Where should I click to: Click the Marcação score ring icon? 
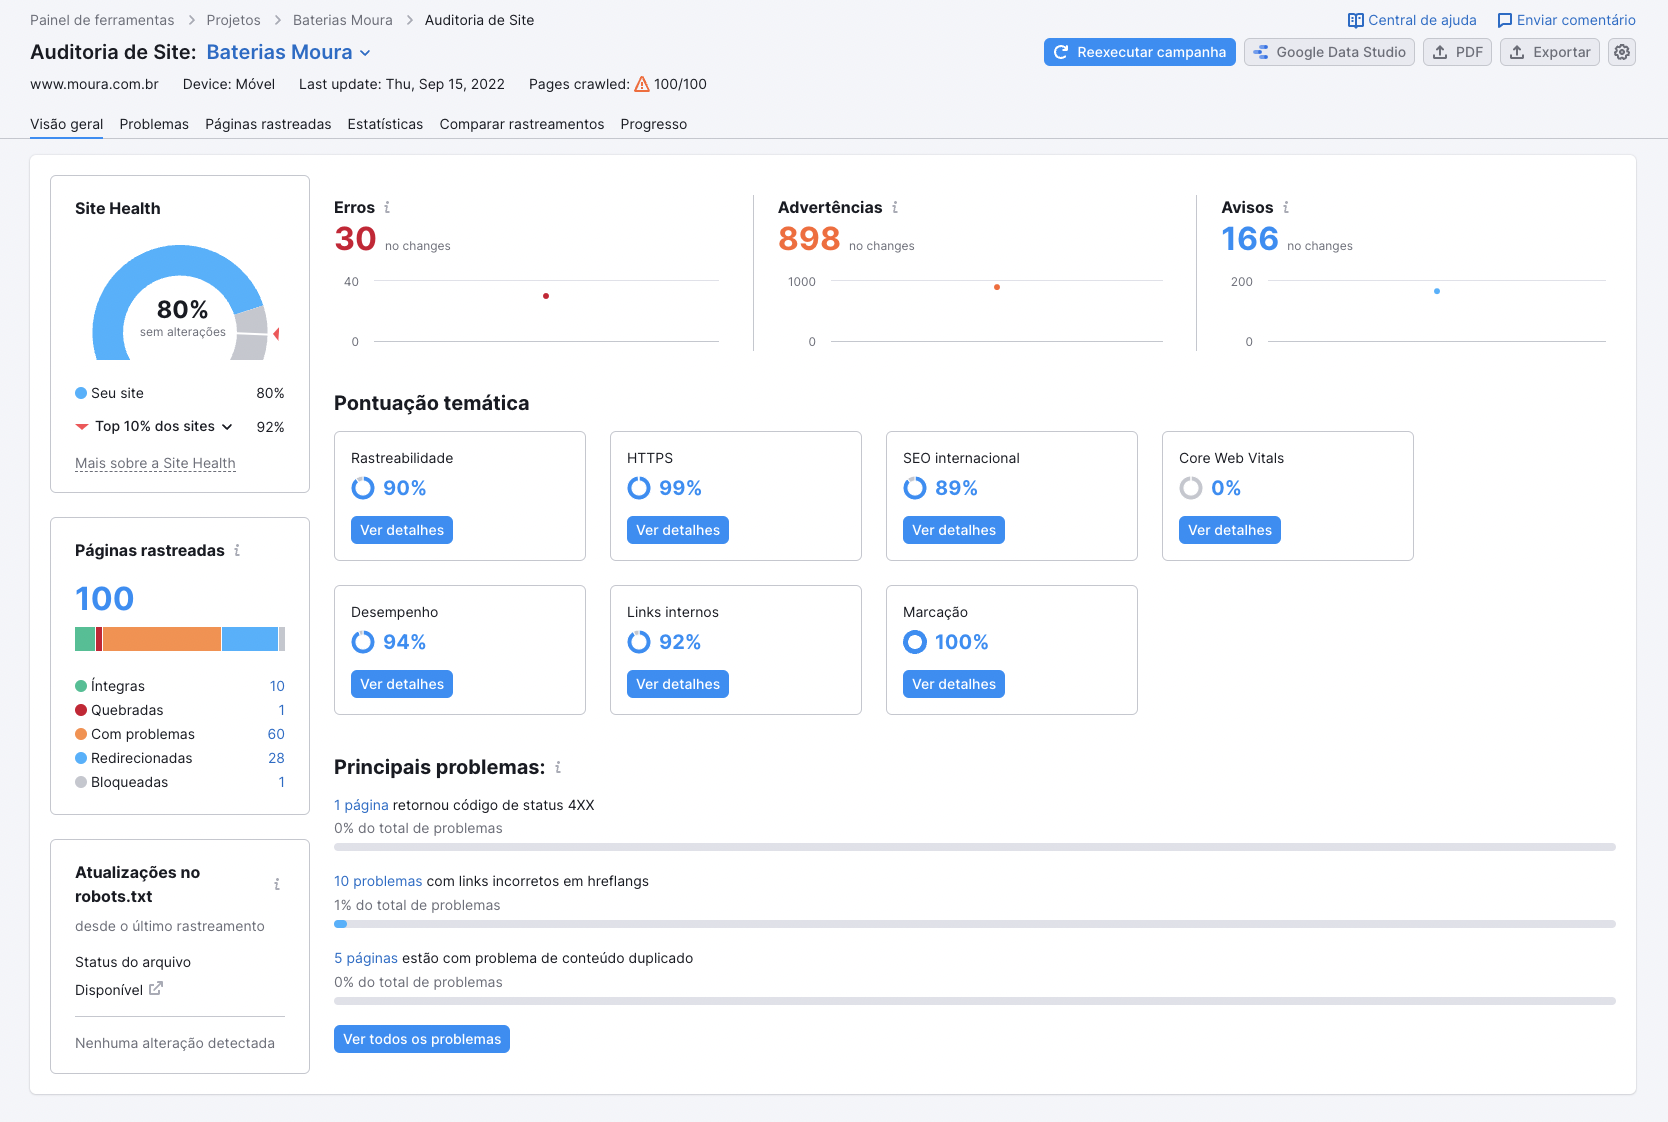pyautogui.click(x=915, y=642)
